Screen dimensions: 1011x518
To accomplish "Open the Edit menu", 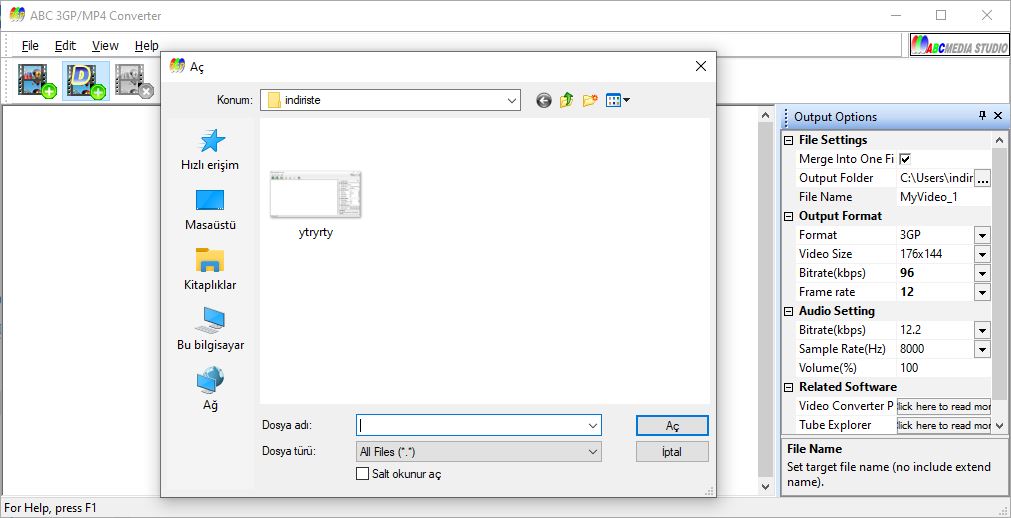I will pos(65,45).
